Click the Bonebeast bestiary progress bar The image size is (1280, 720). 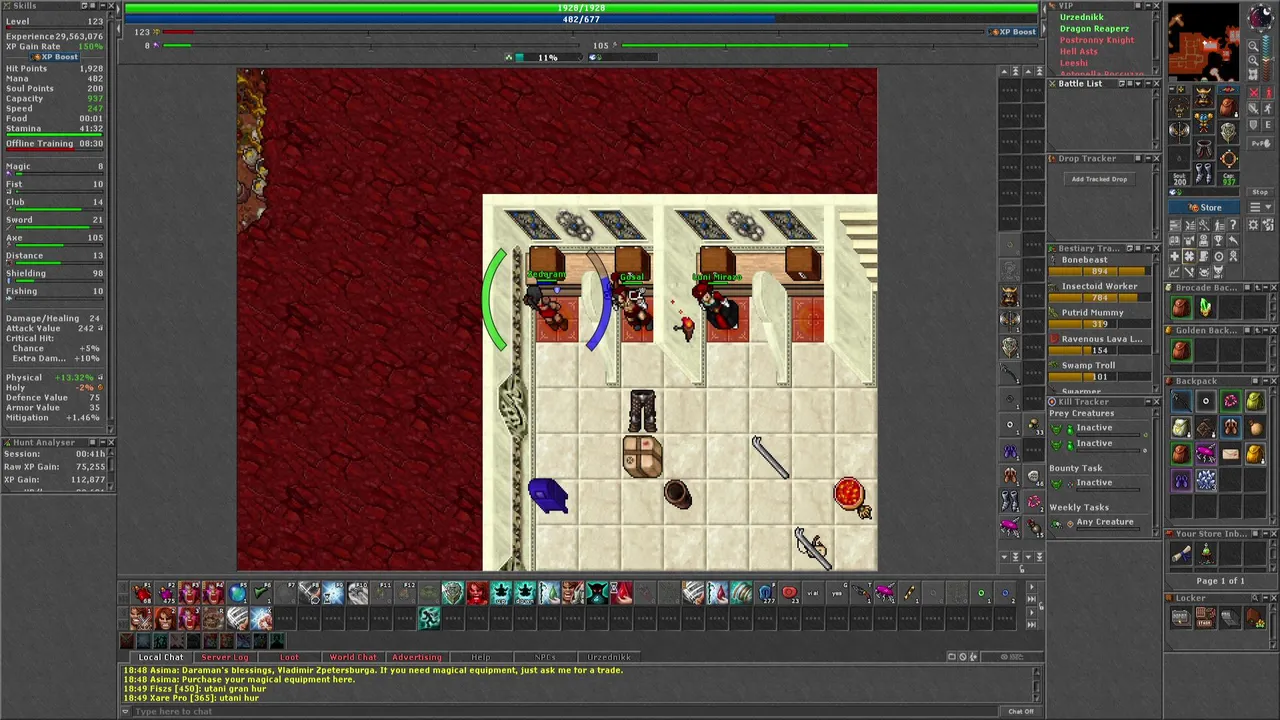click(x=1097, y=271)
